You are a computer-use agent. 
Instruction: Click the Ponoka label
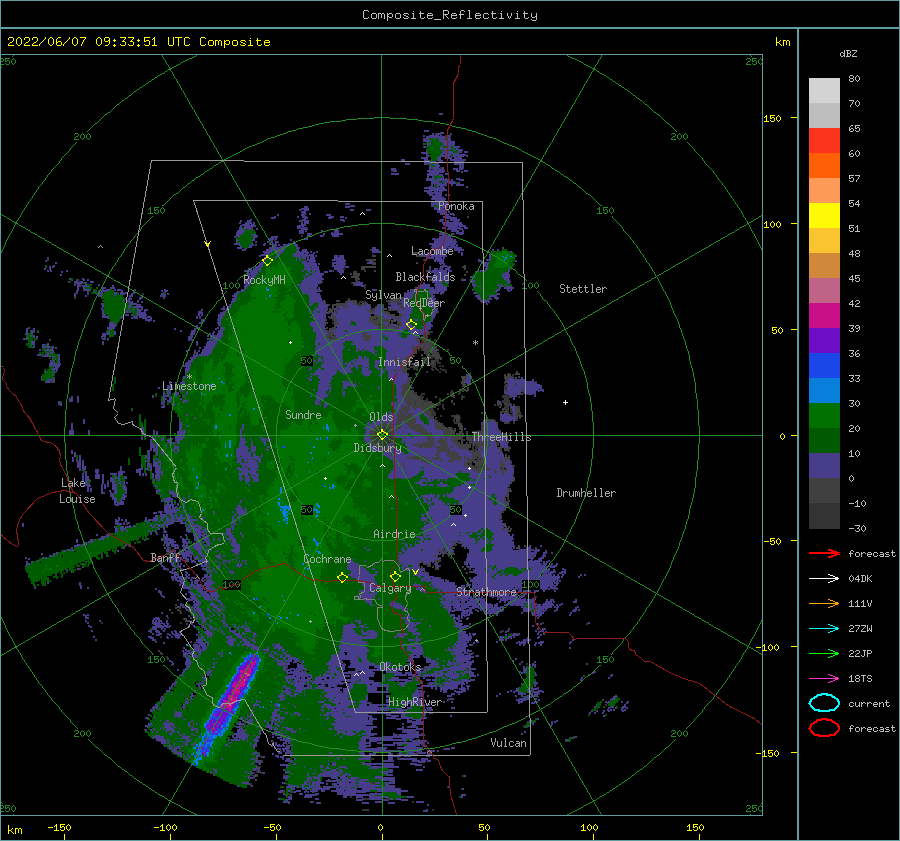[456, 206]
